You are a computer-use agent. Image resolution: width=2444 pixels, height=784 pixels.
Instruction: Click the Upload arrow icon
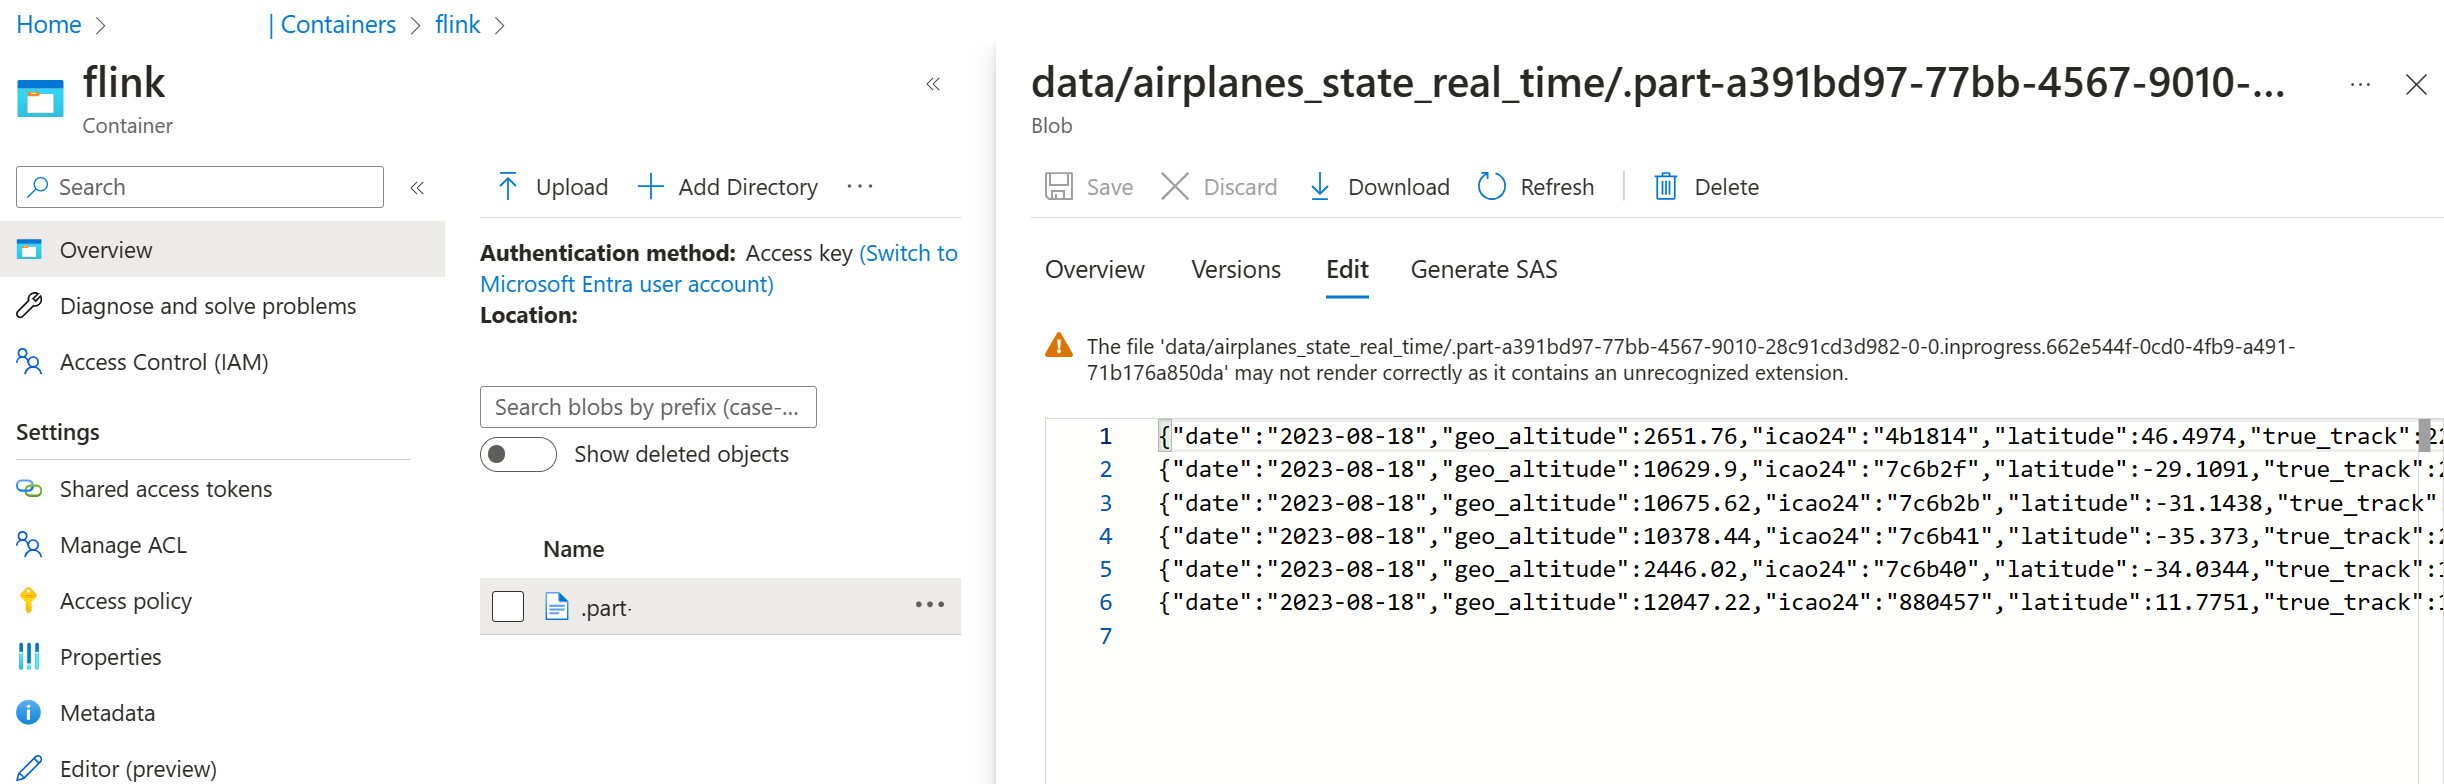point(508,187)
